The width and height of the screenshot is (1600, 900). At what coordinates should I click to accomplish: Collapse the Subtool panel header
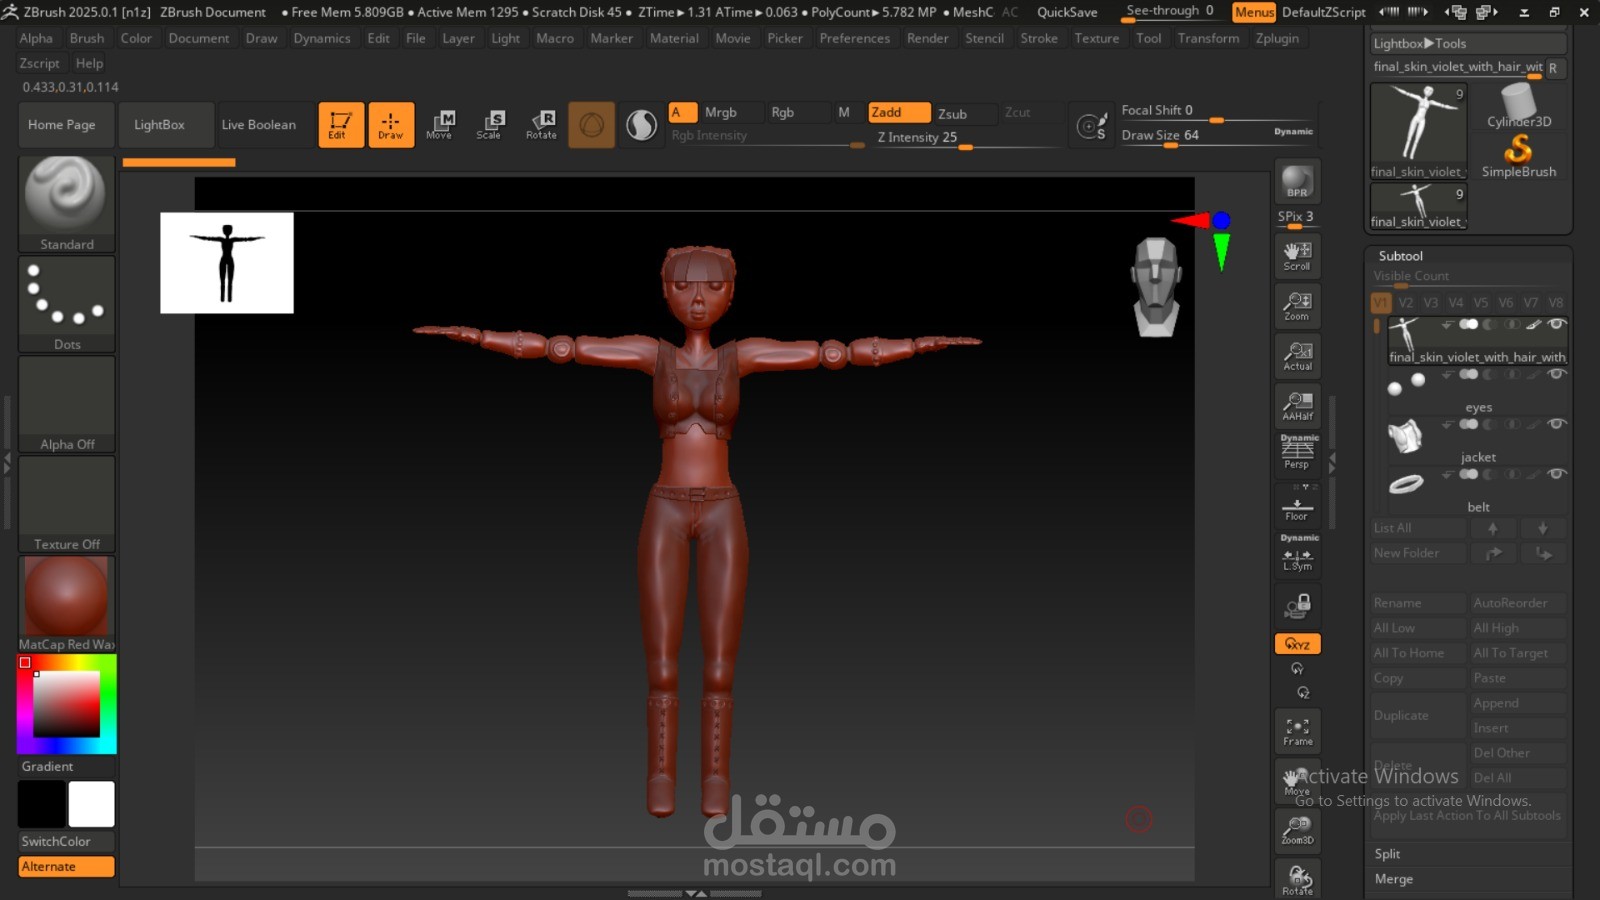pyautogui.click(x=1400, y=256)
